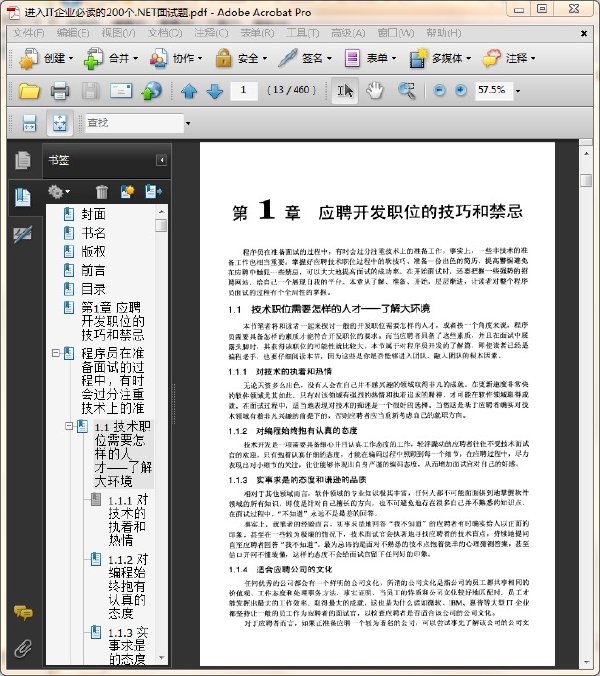This screenshot has height=676, width=600.
Task: Select the 封面 bookmark
Action: click(x=93, y=214)
